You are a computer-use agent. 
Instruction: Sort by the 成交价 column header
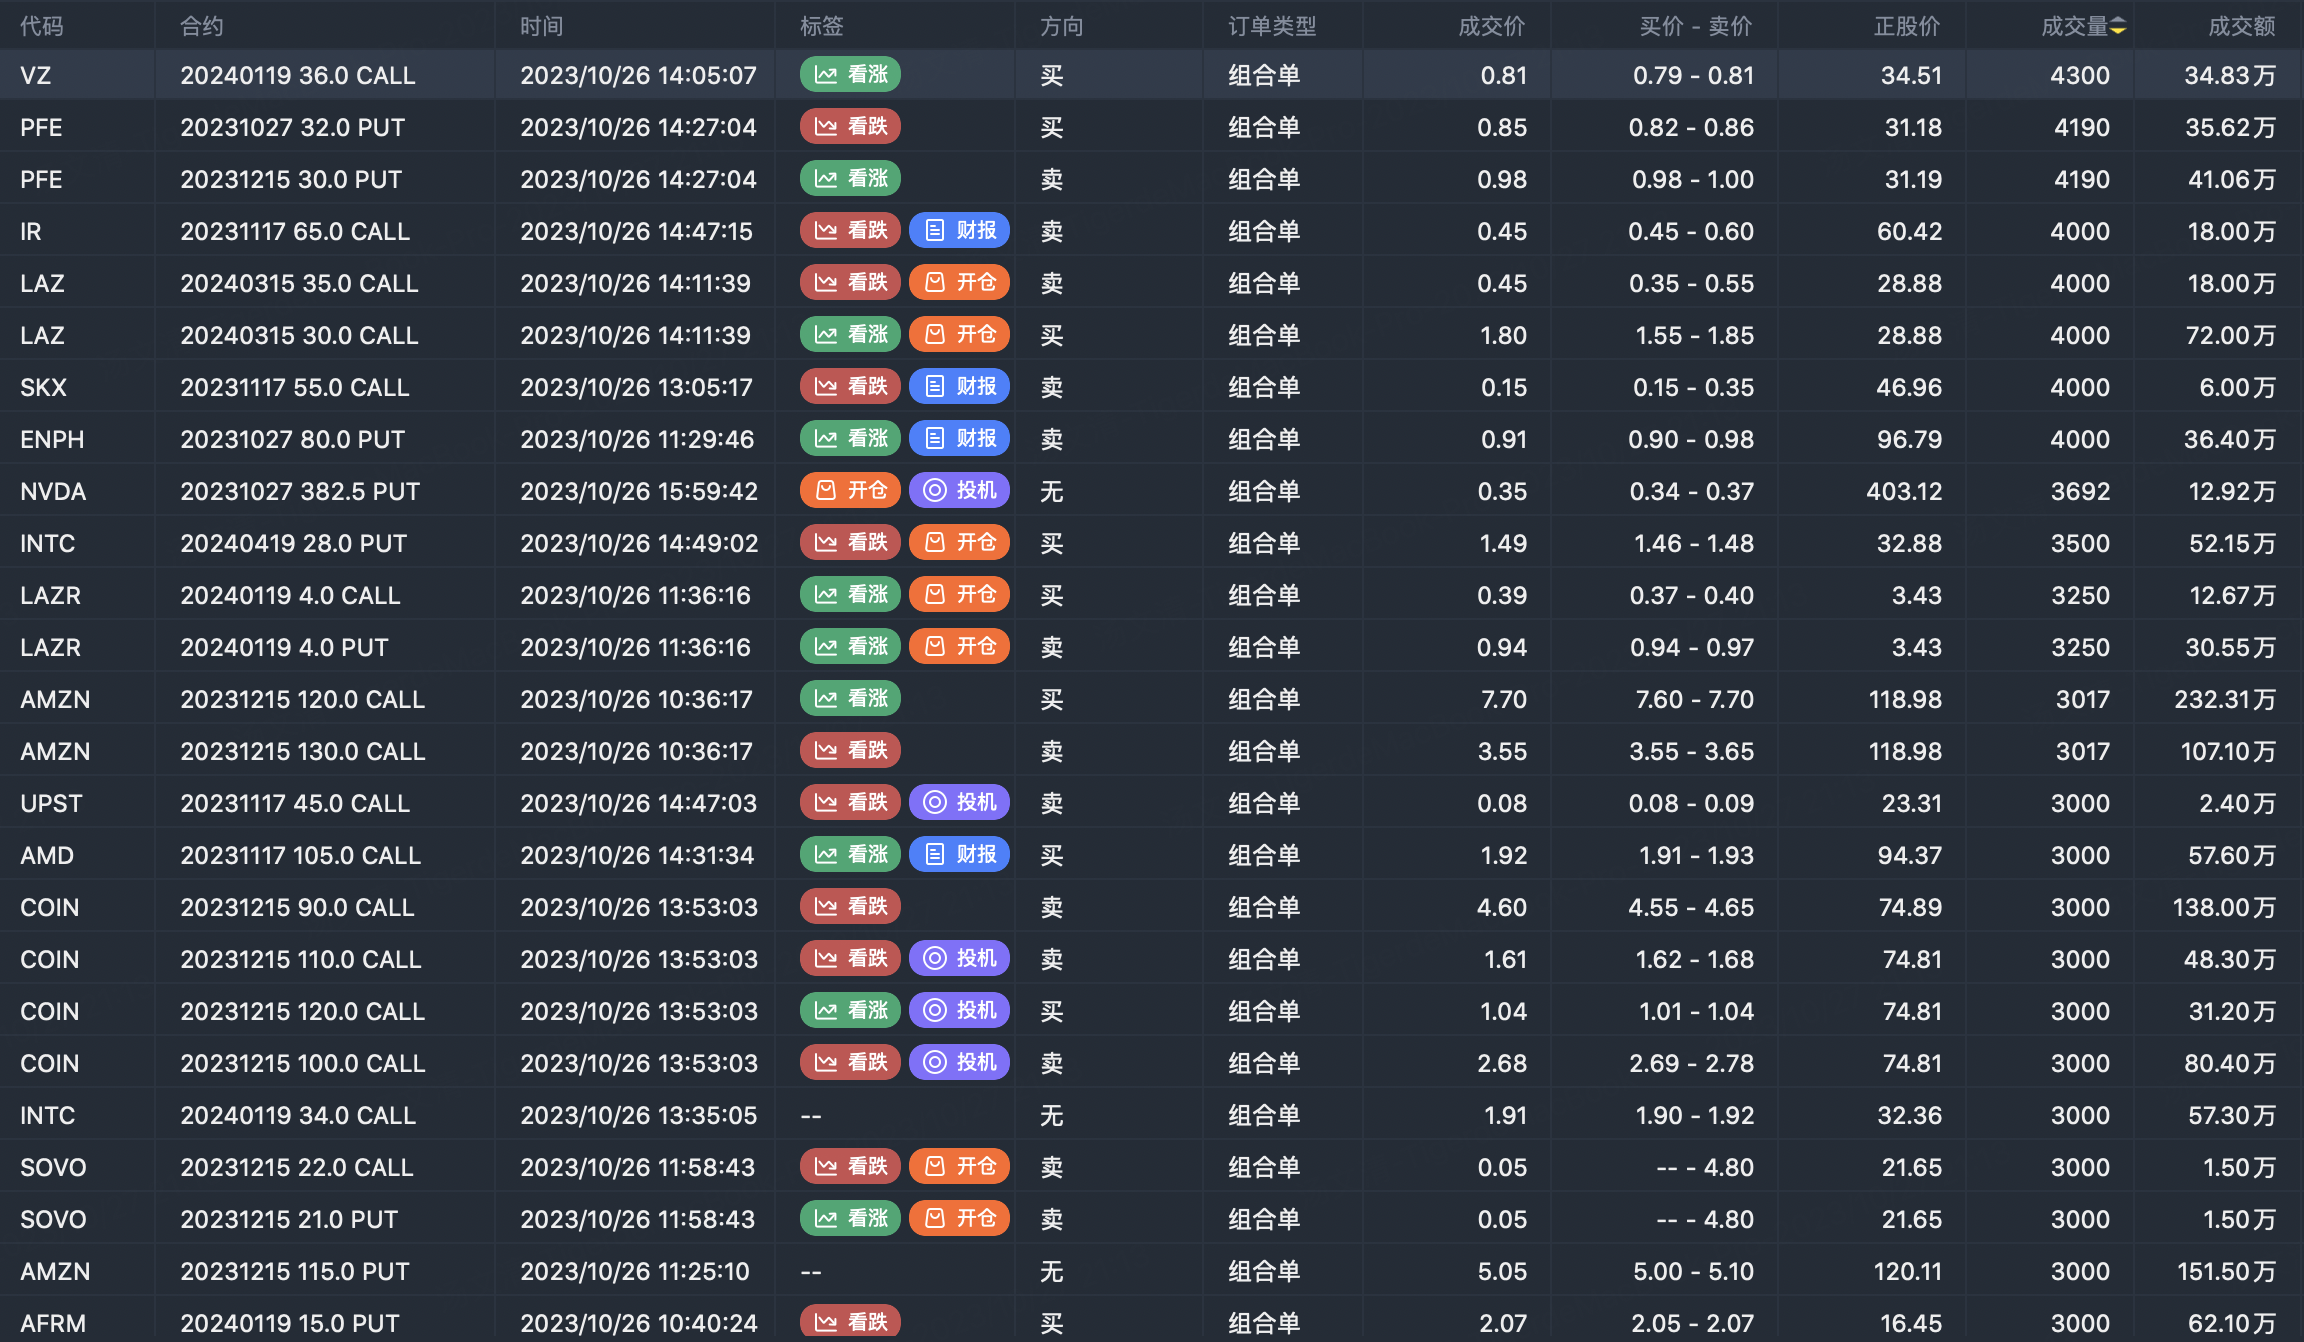pos(1491,27)
